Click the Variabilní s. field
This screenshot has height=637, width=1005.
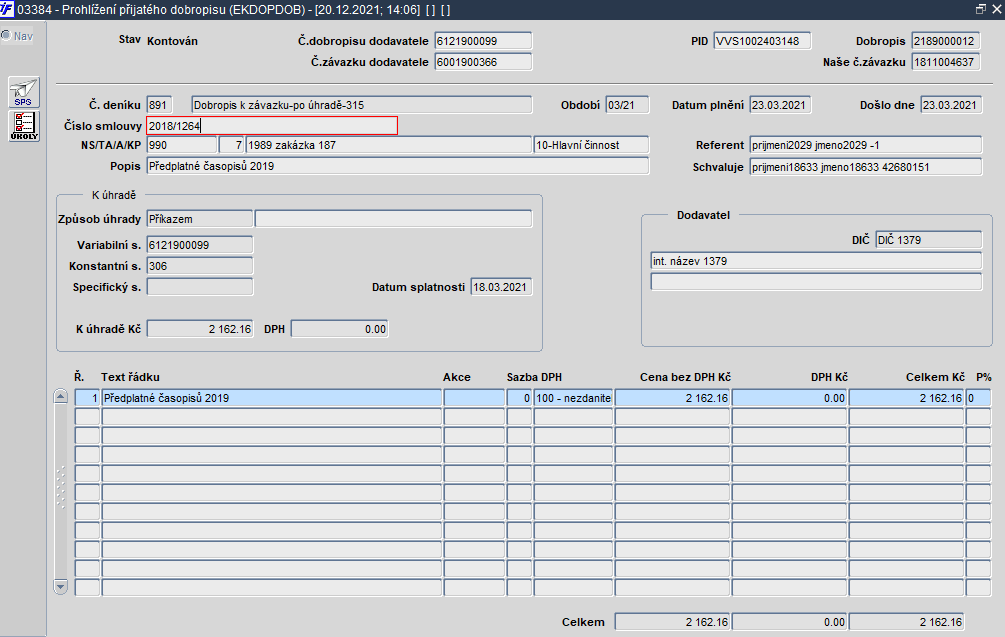[x=199, y=245]
